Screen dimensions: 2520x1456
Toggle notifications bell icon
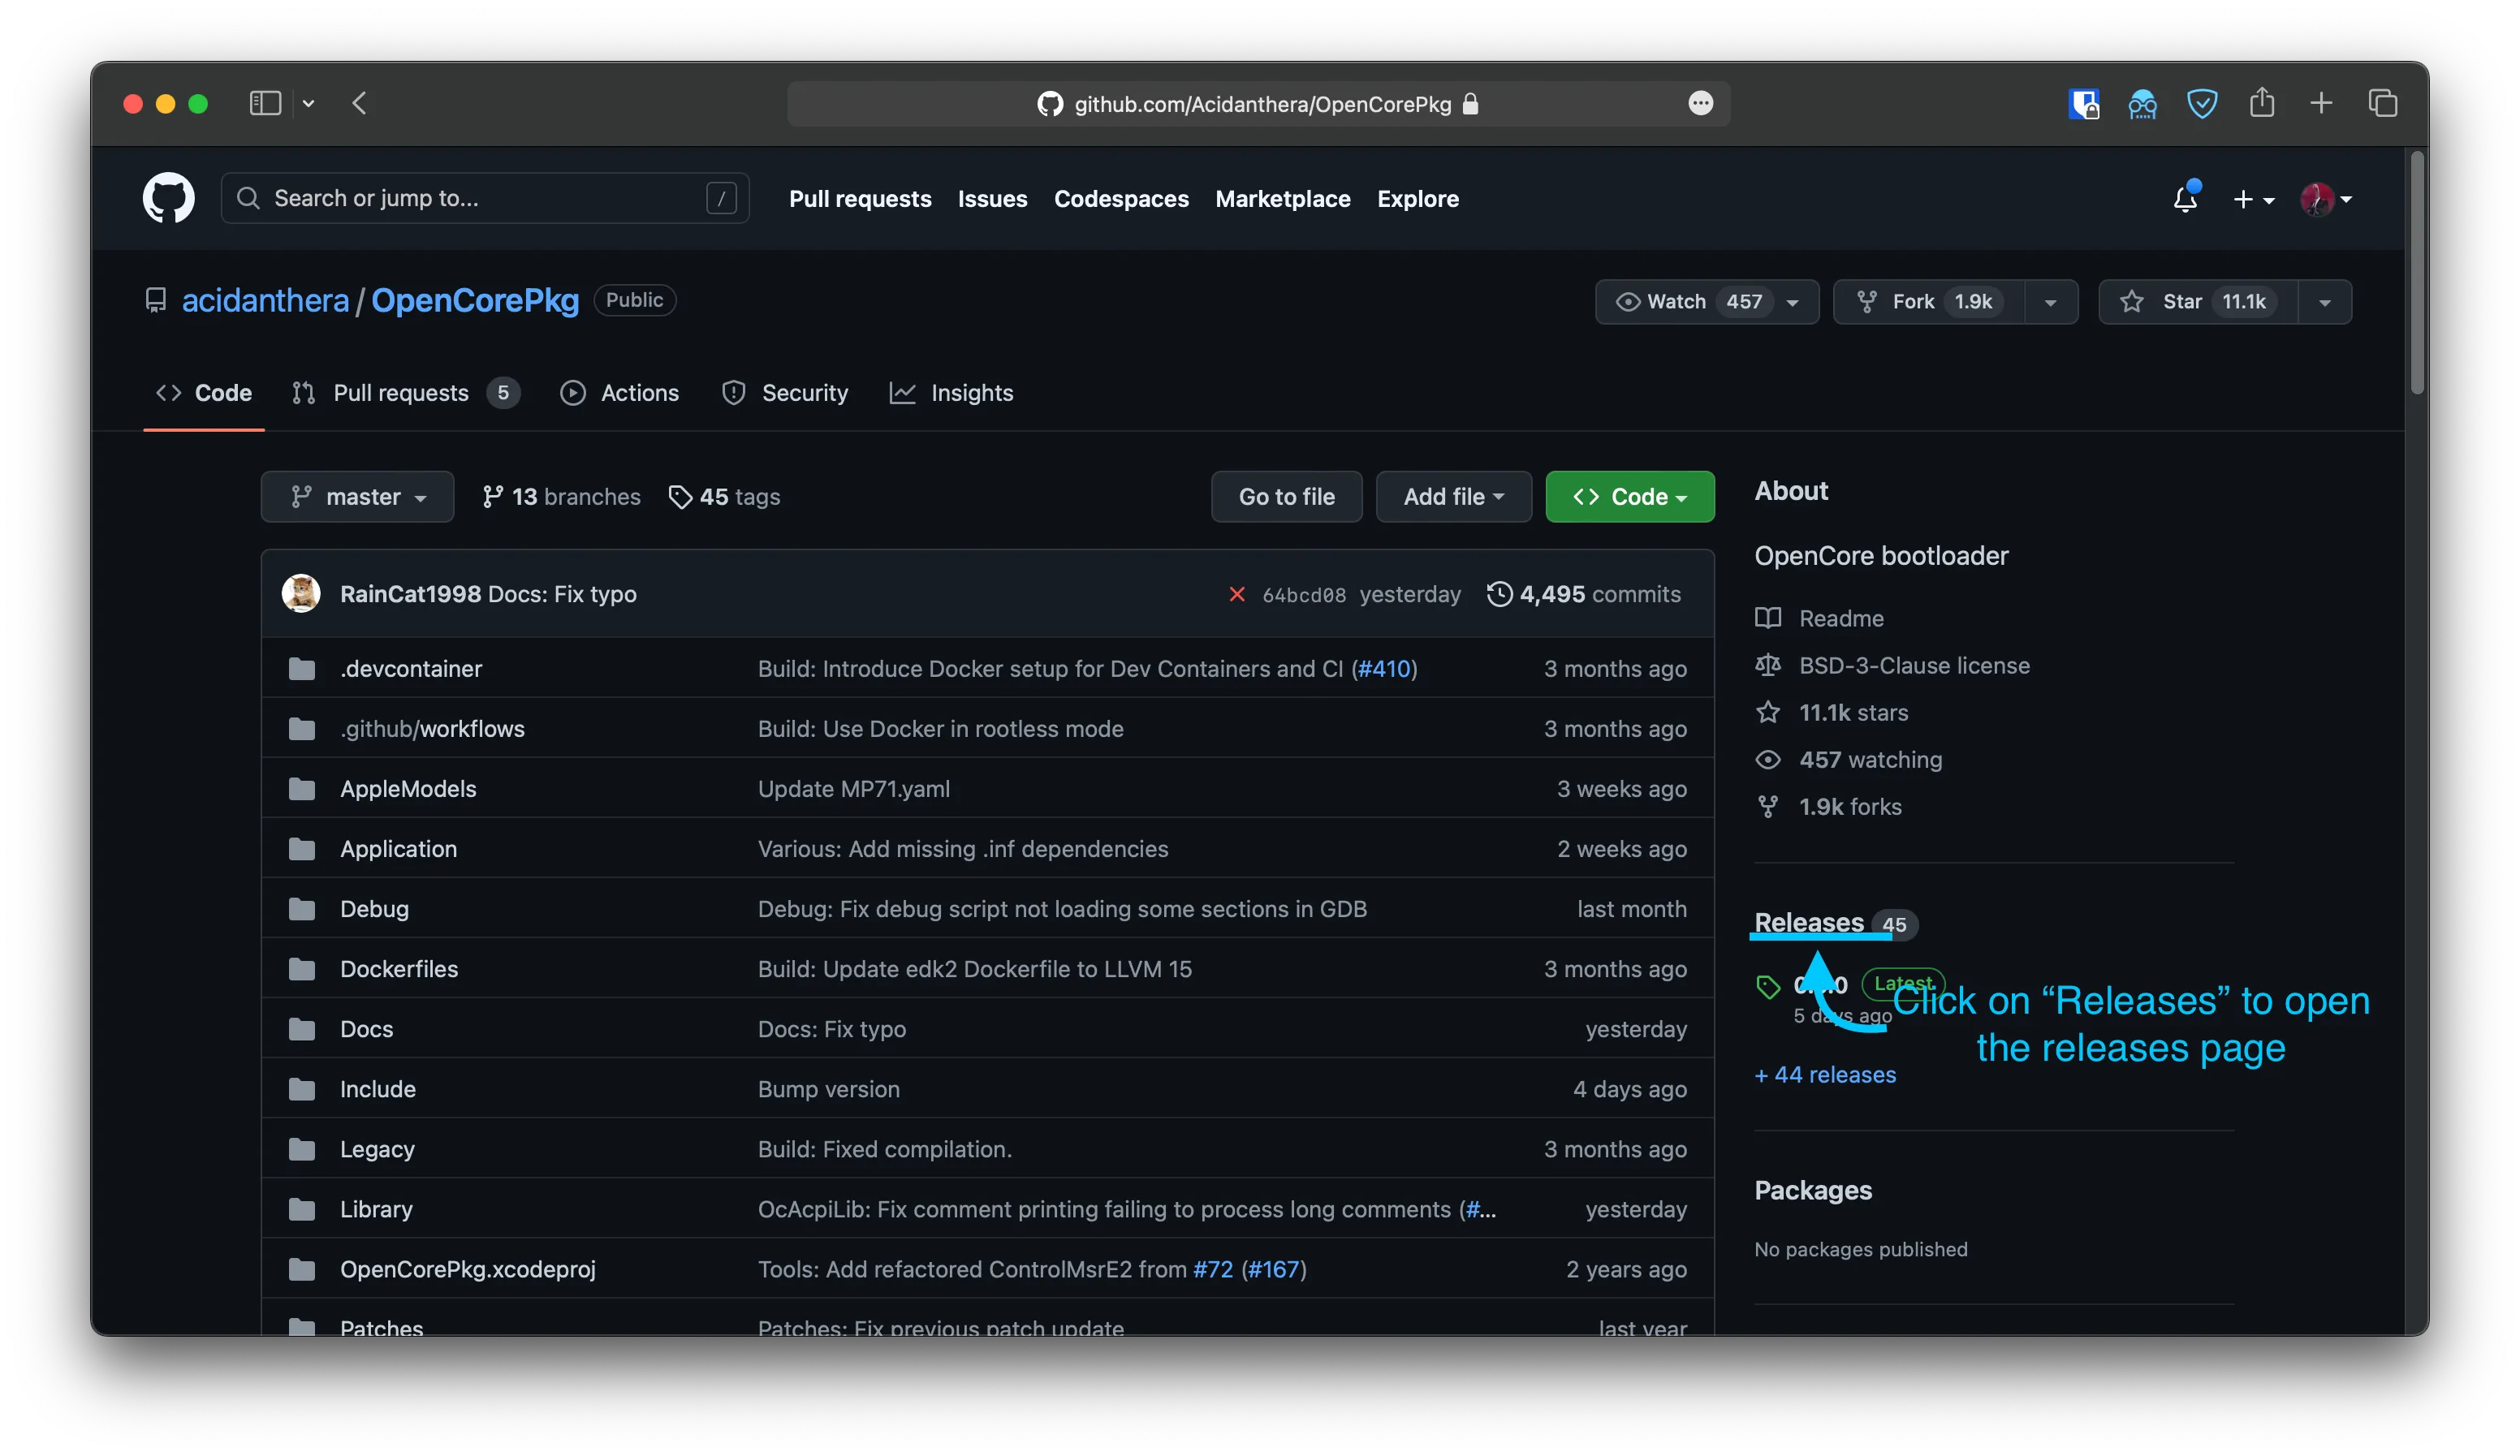click(x=2186, y=197)
